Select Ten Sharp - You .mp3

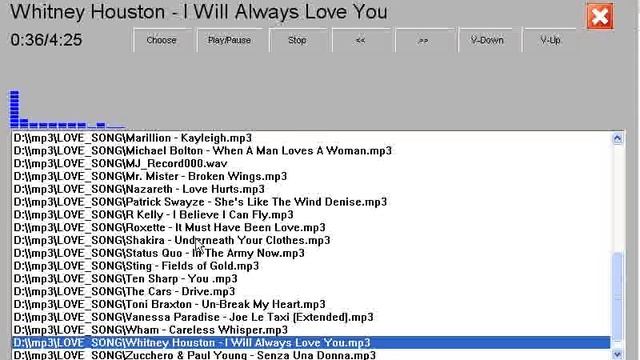311,279
